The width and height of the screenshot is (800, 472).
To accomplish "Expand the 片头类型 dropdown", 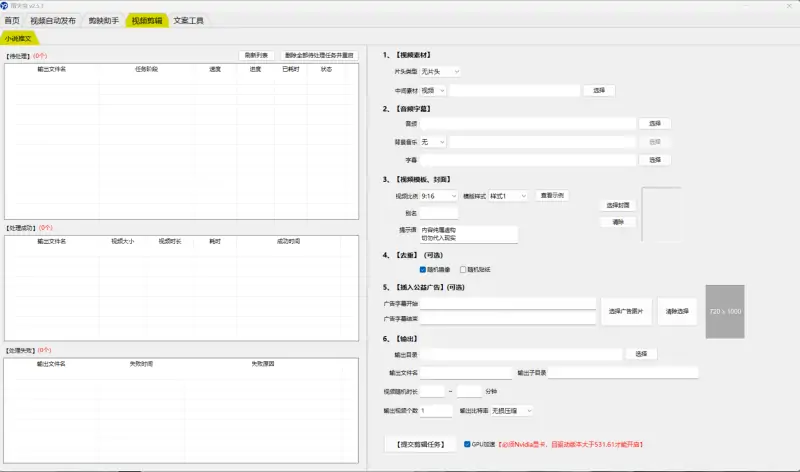I will [x=440, y=72].
